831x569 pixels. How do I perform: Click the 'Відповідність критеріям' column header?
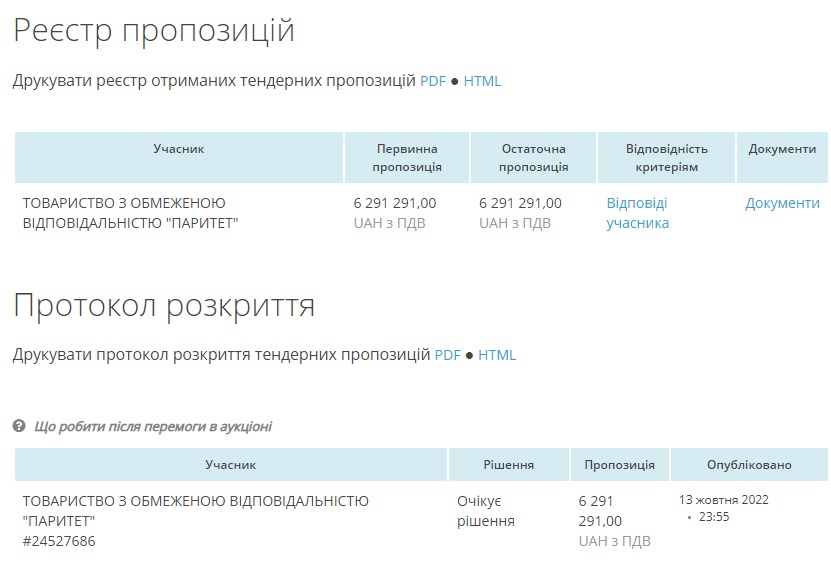point(667,158)
